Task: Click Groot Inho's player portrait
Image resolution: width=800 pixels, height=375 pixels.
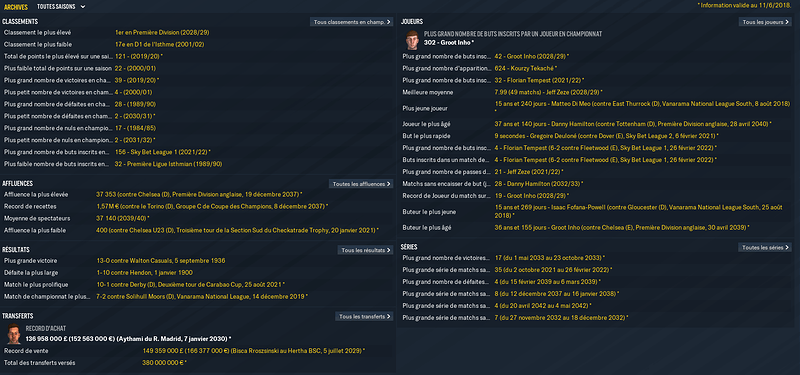Action: click(x=412, y=40)
